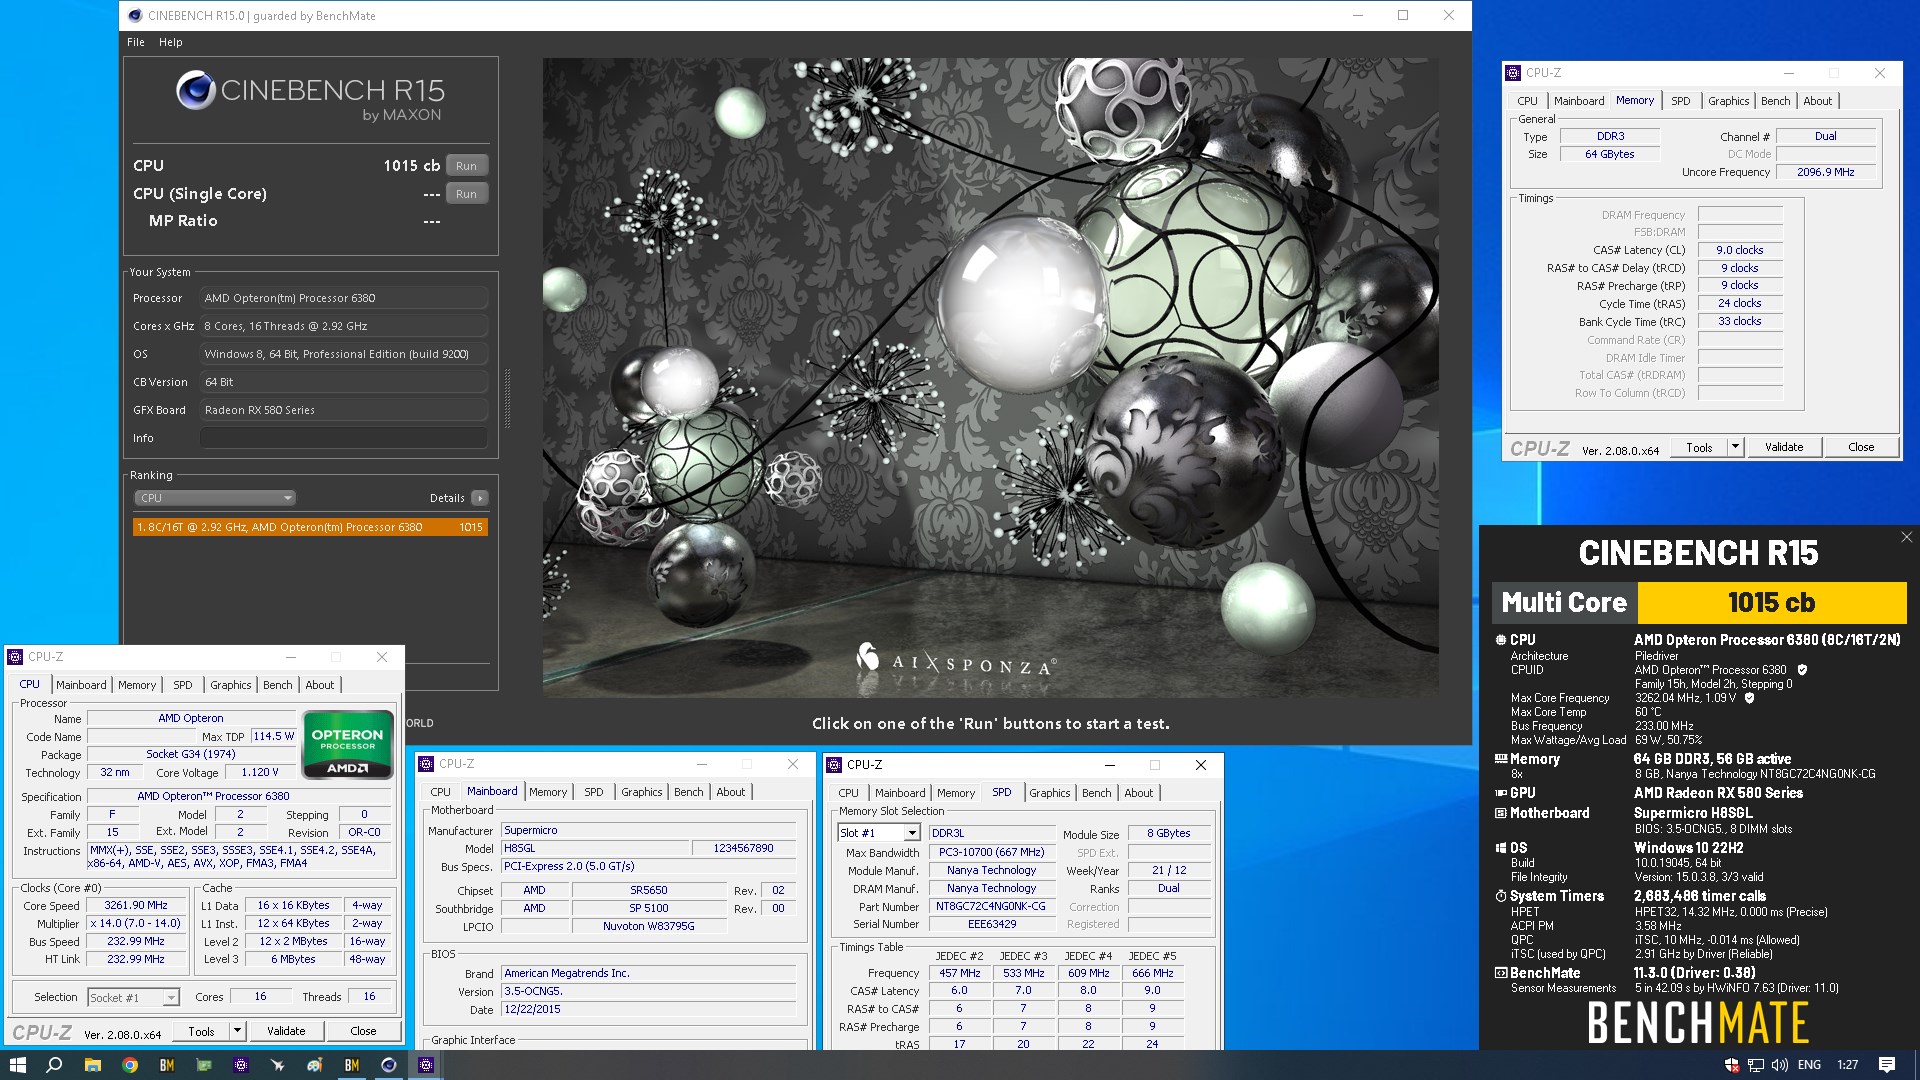This screenshot has height=1080, width=1920.
Task: Click the Memory section icon in the BenchMate panel
Action: coord(1500,759)
